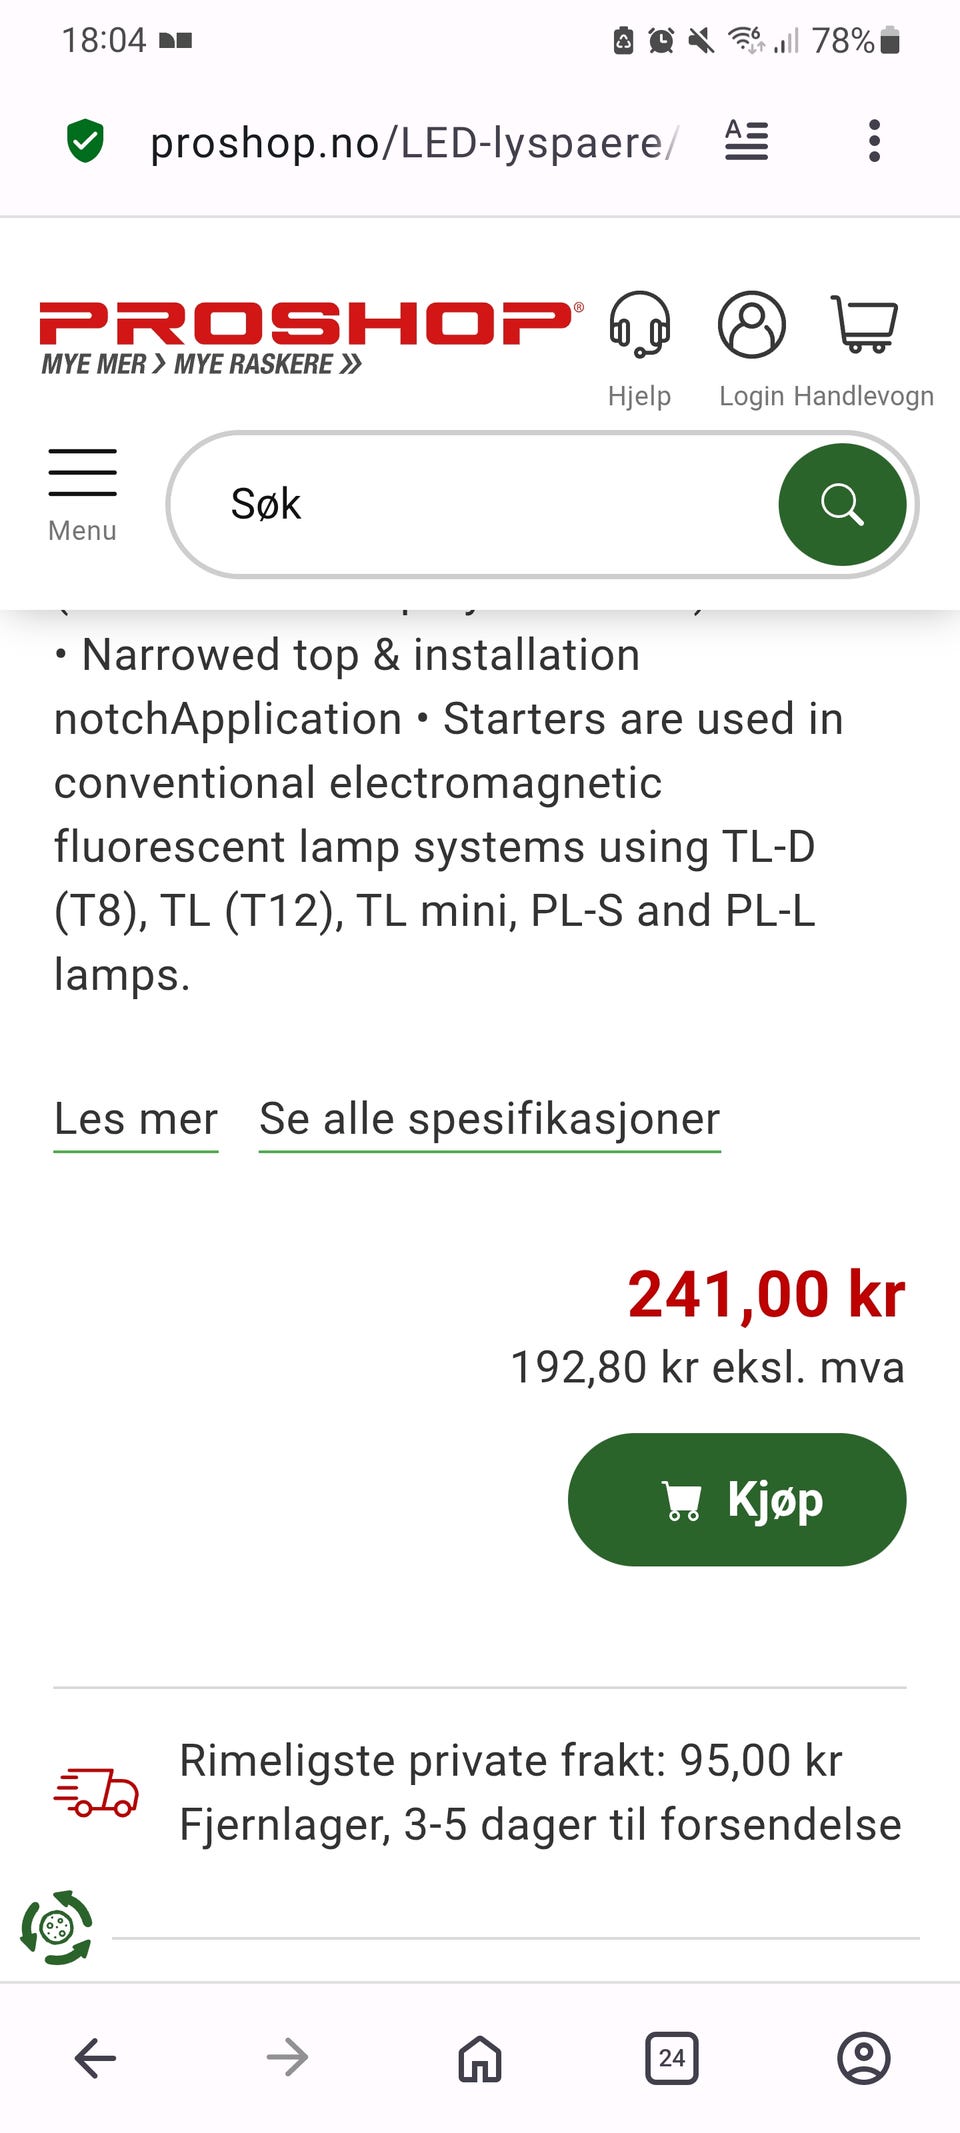960x2133 pixels.
Task: Open the Les mer link
Action: [x=136, y=1120]
